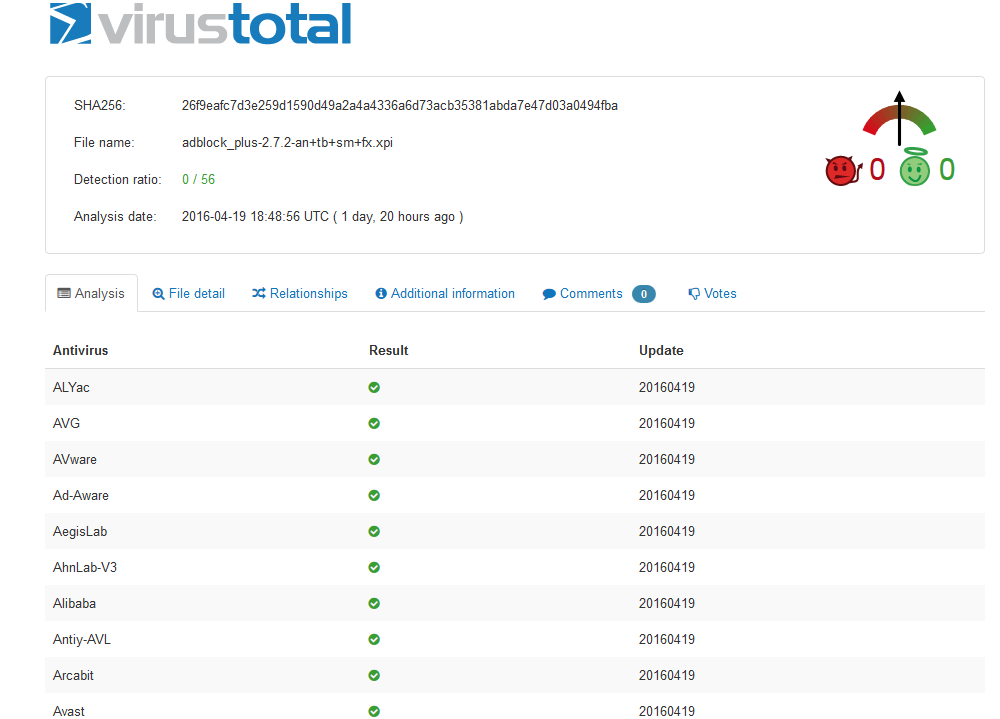Click the red malicious vote count 0
This screenshot has width=1000, height=719.
(x=878, y=170)
